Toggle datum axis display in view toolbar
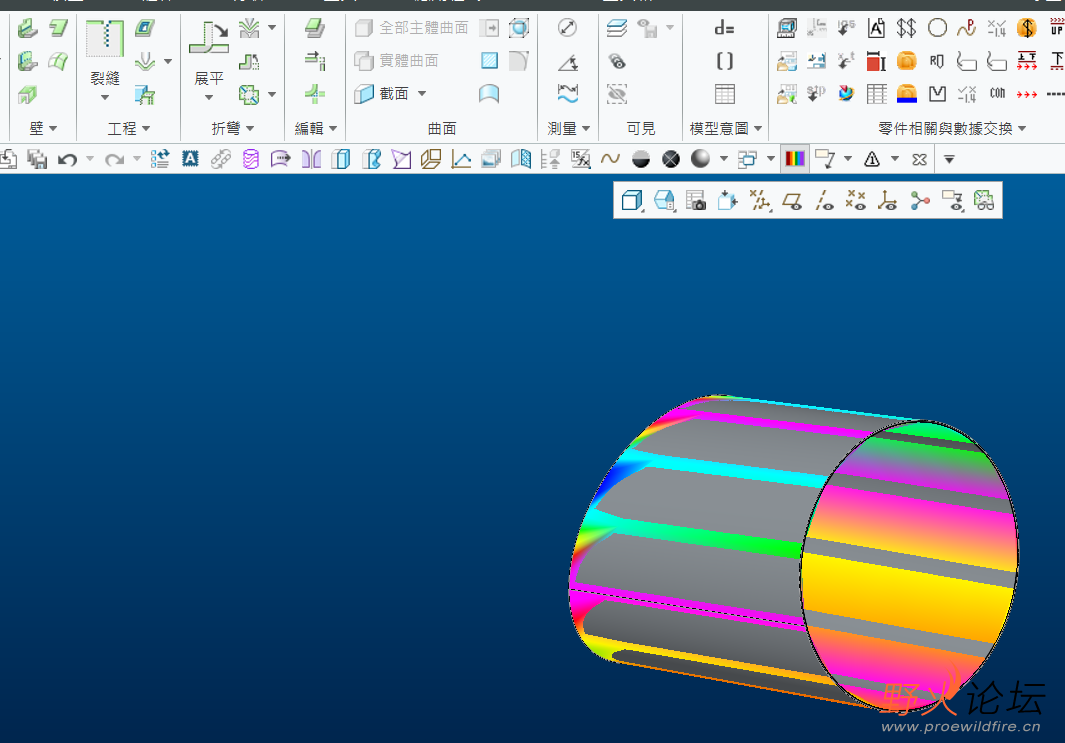Screen dimensions: 1065x743 click(824, 200)
